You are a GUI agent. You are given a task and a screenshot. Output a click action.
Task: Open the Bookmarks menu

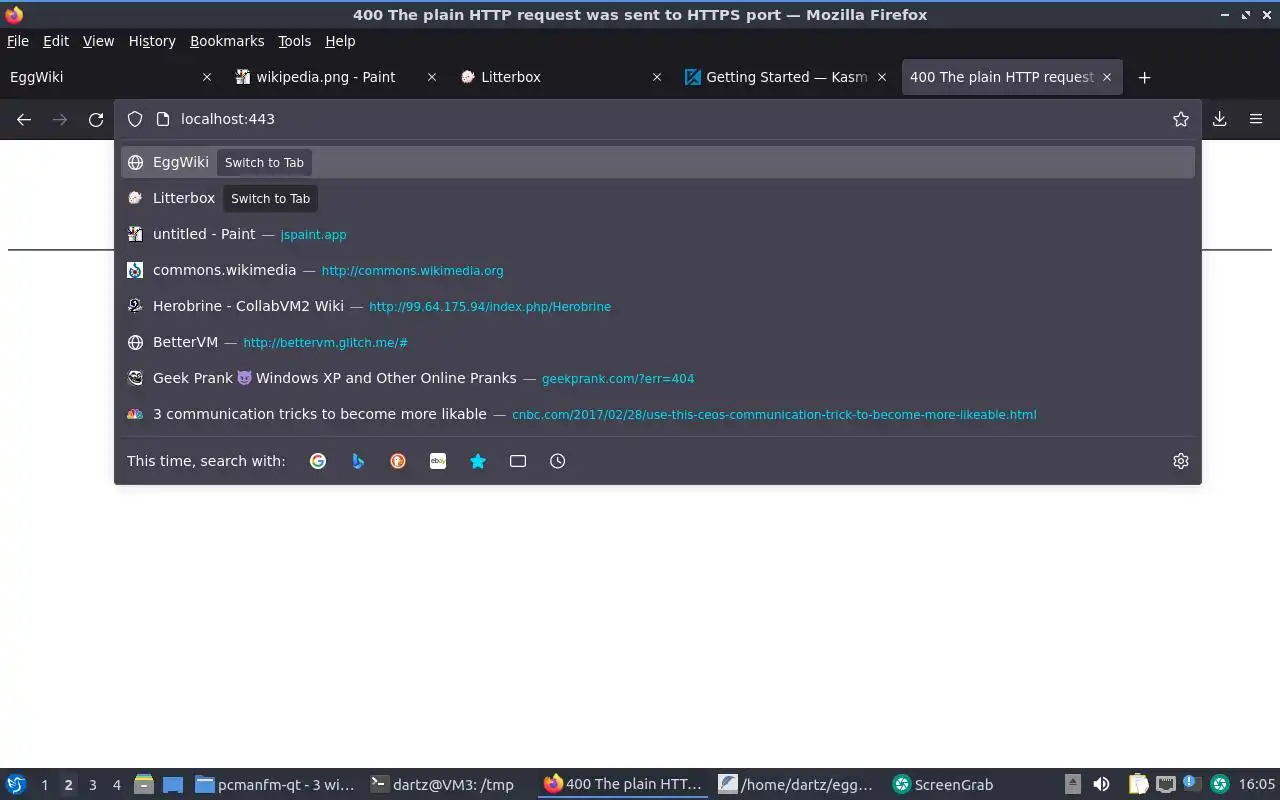click(x=227, y=41)
